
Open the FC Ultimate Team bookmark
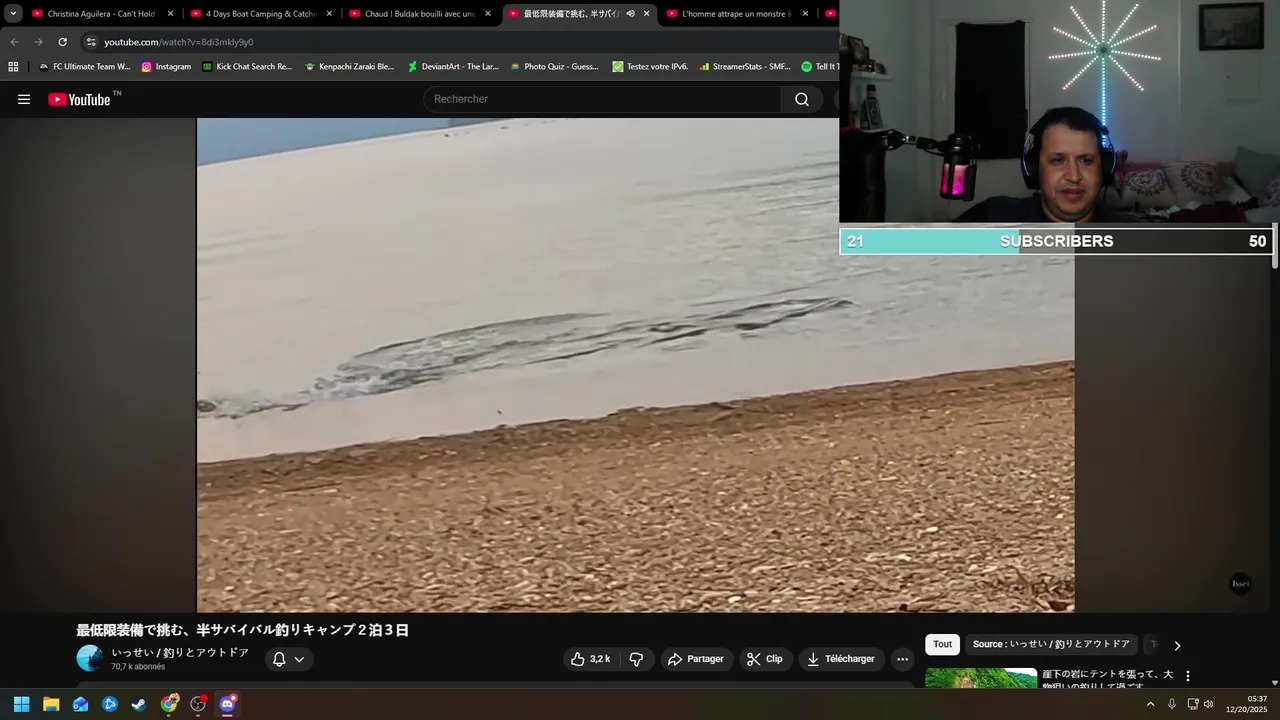pyautogui.click(x=84, y=67)
